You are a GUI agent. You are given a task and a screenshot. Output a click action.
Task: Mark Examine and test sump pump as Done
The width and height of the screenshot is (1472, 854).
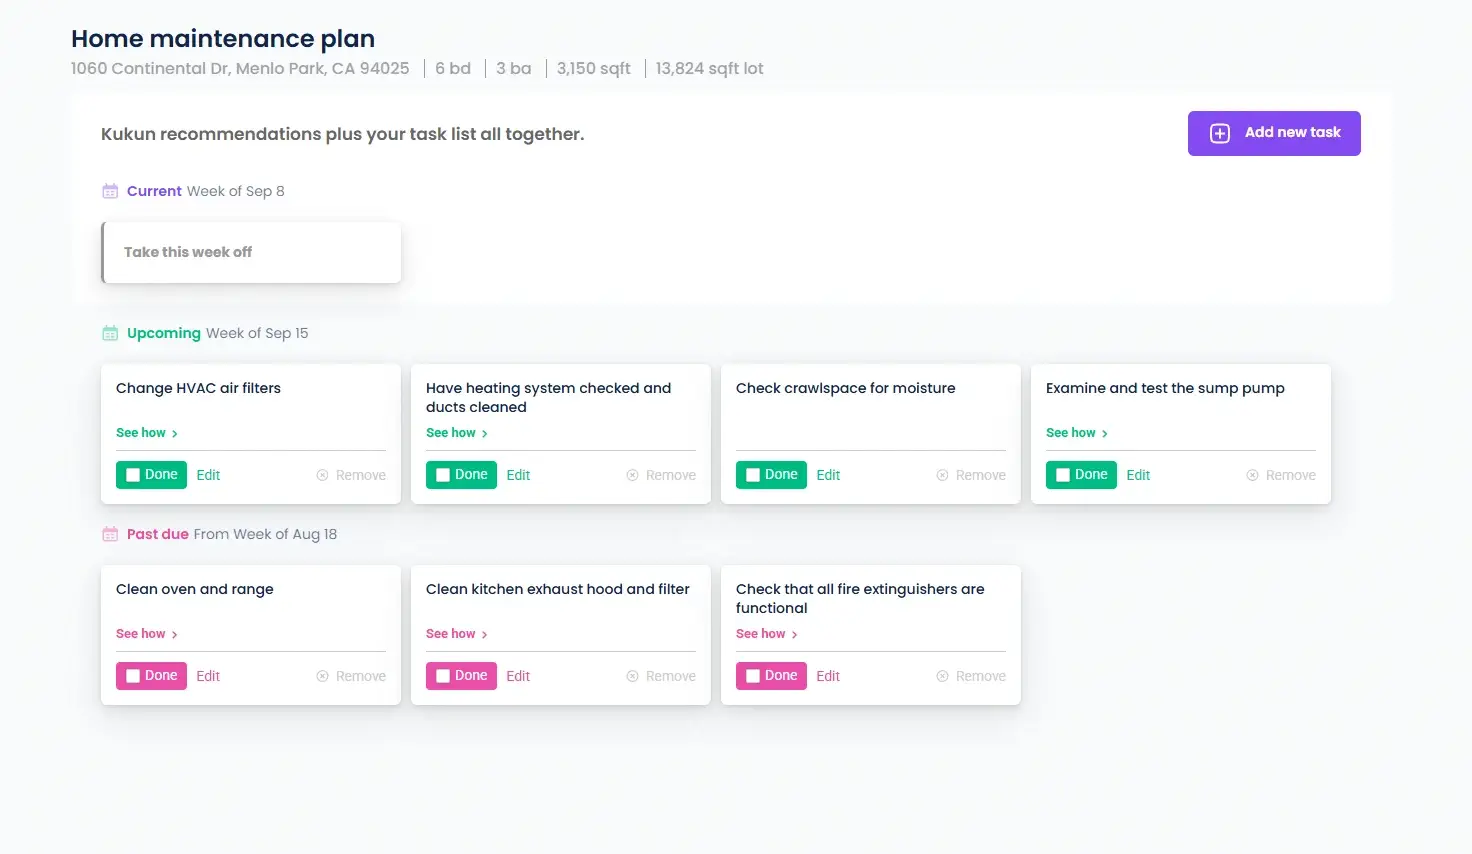1063,475
